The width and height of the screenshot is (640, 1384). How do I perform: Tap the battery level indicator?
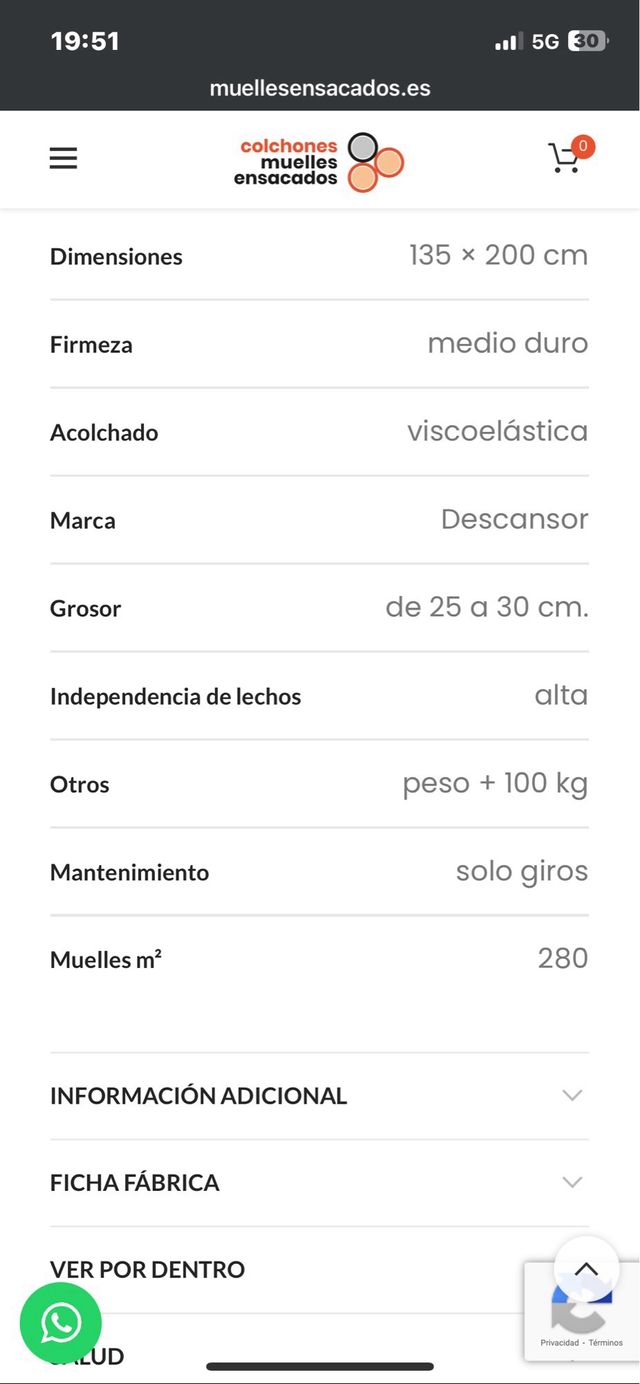coord(587,41)
